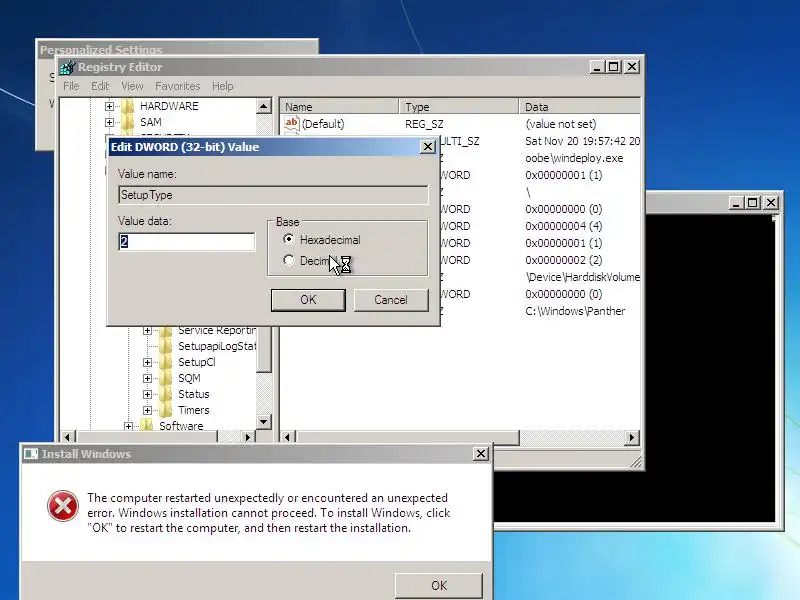800x600 pixels.
Task: Click the tree pane scroll left arrow
Action: pos(67,437)
